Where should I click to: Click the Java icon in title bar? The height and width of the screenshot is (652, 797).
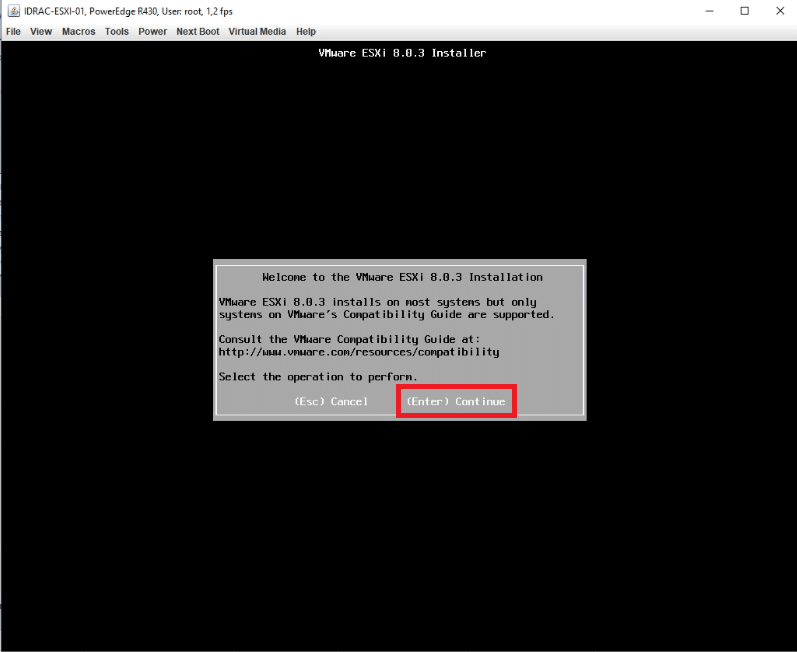point(10,11)
